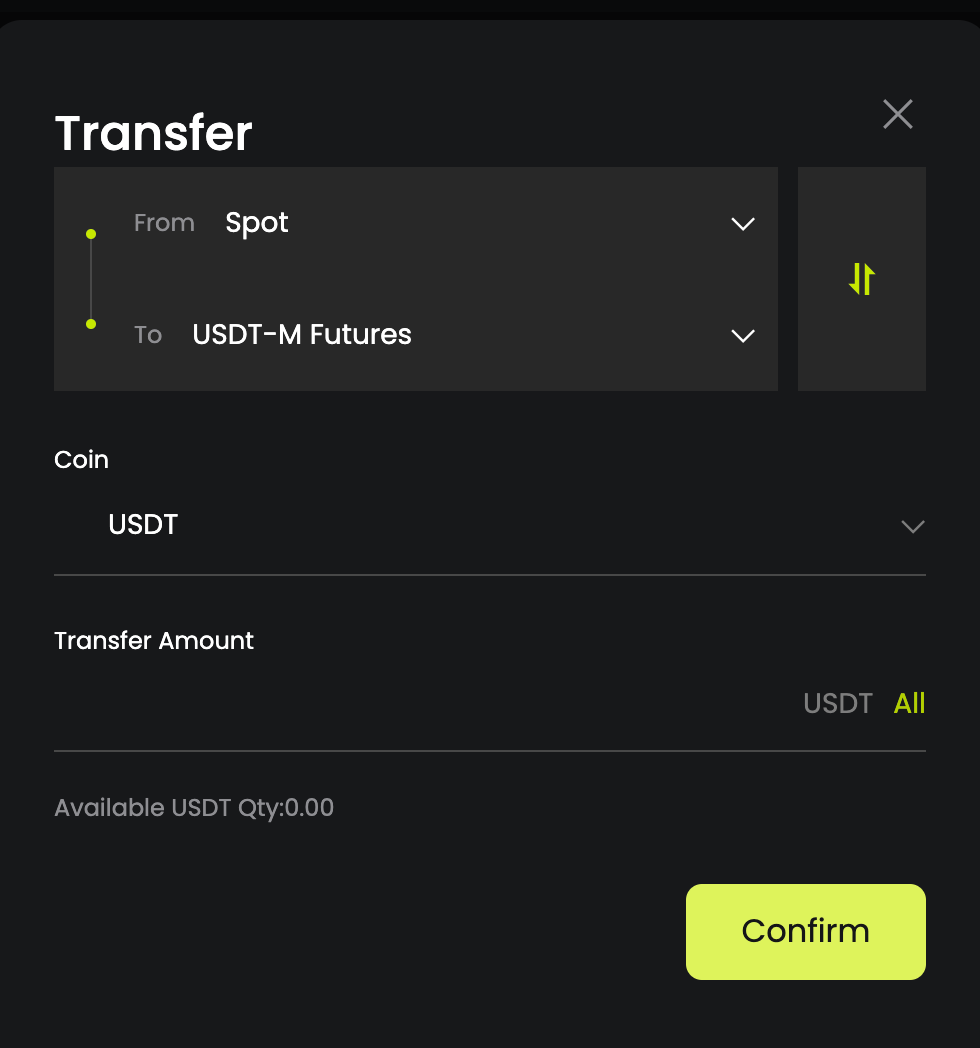Click the To label
Screen dimensions: 980x1048
[x=148, y=335]
